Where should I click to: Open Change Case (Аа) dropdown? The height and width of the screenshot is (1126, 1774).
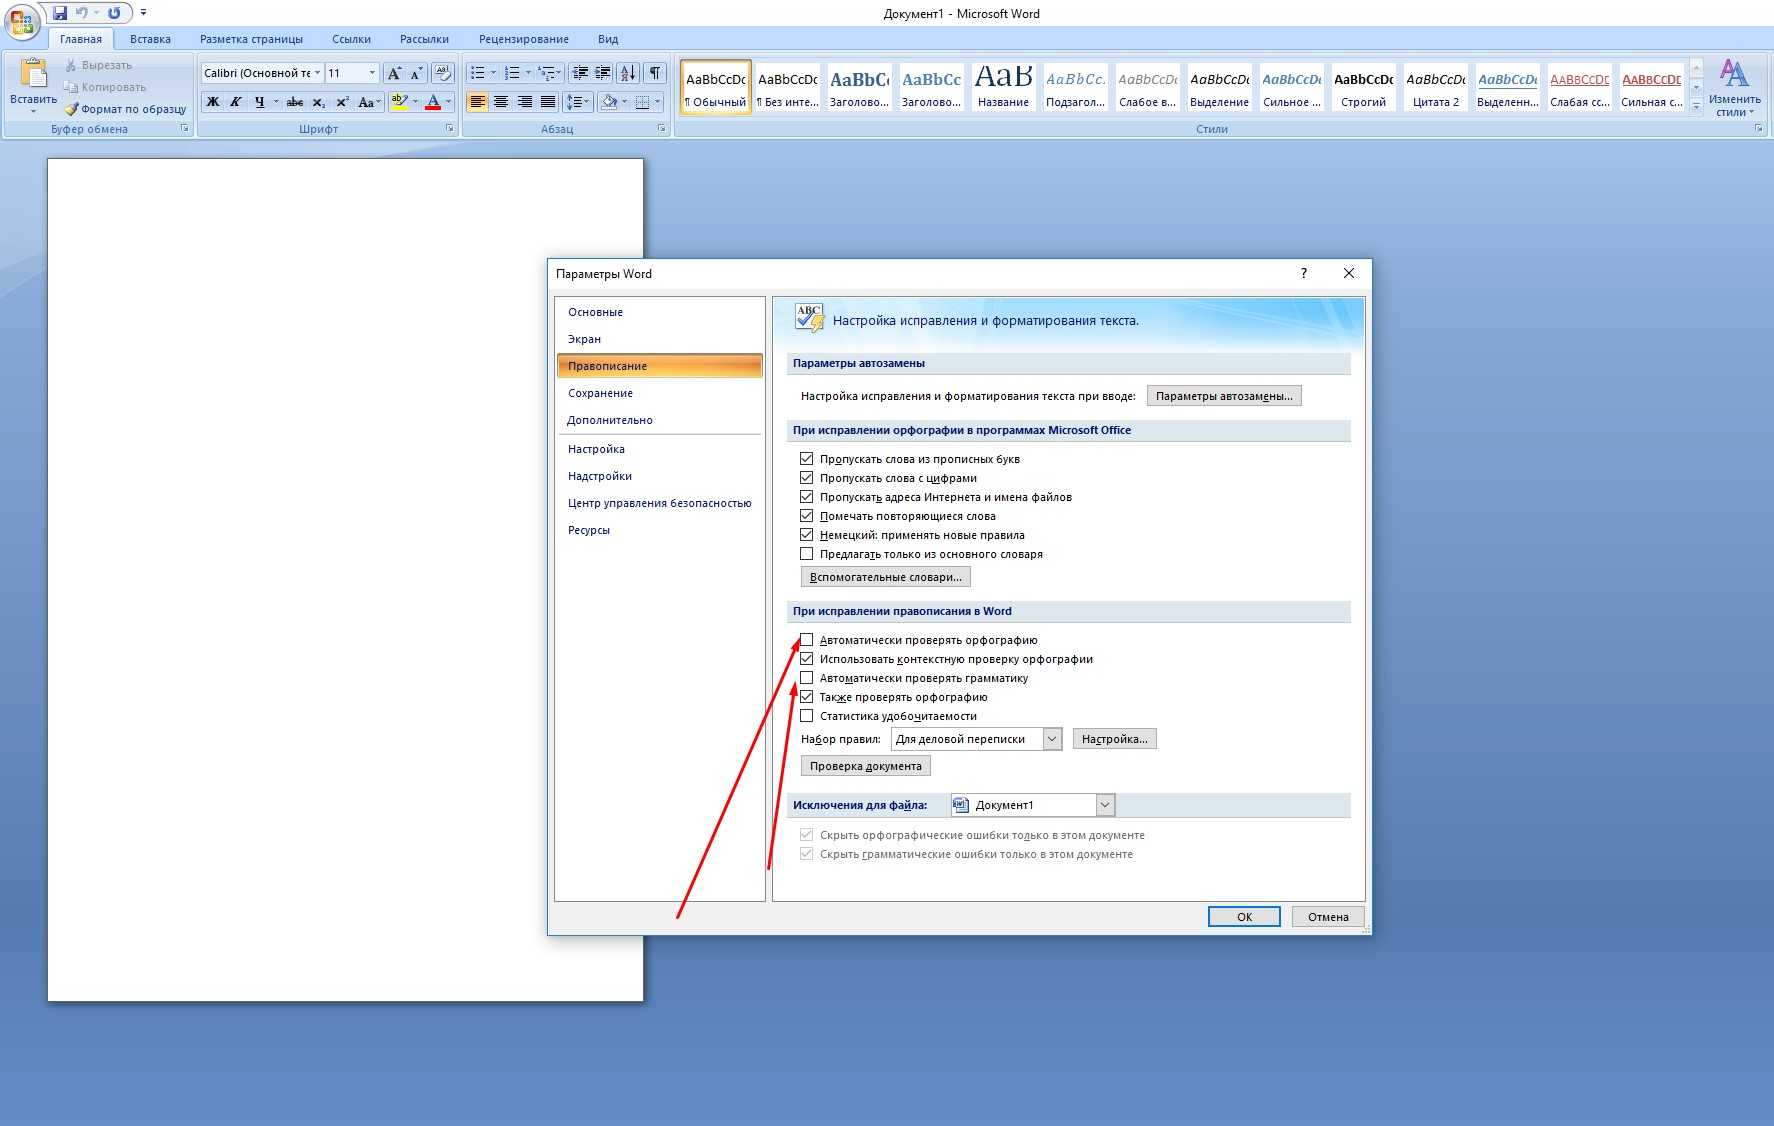tap(369, 102)
